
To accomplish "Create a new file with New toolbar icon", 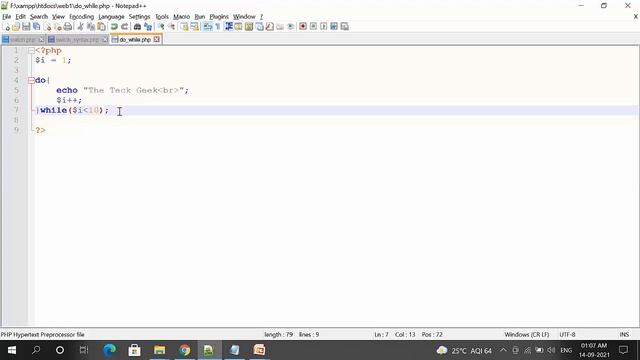I will 6,27.
